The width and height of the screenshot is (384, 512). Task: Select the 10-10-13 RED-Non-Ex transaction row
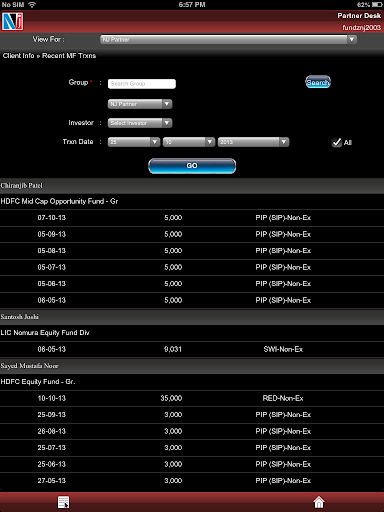click(x=192, y=398)
